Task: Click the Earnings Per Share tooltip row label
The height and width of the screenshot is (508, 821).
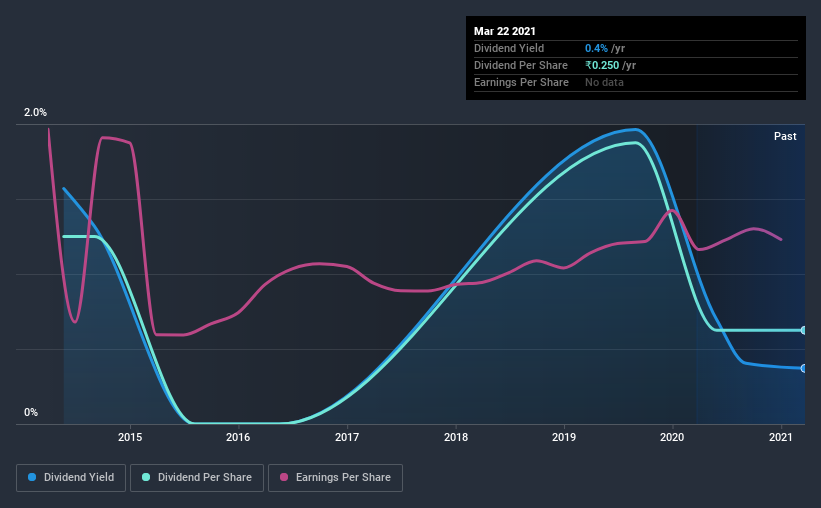Action: pyautogui.click(x=521, y=82)
